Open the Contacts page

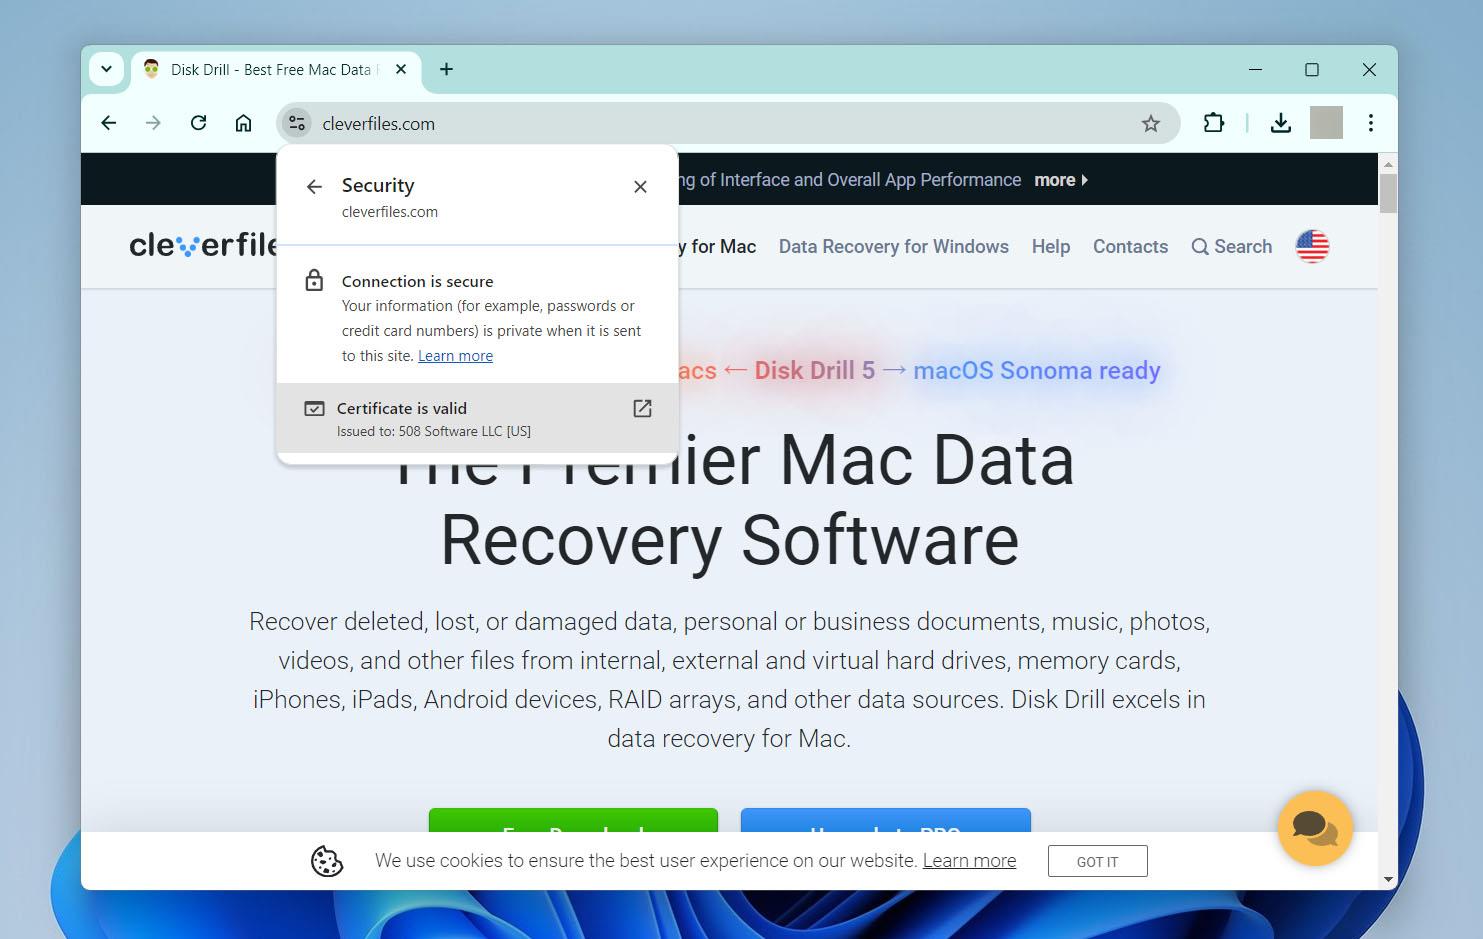pyautogui.click(x=1130, y=246)
